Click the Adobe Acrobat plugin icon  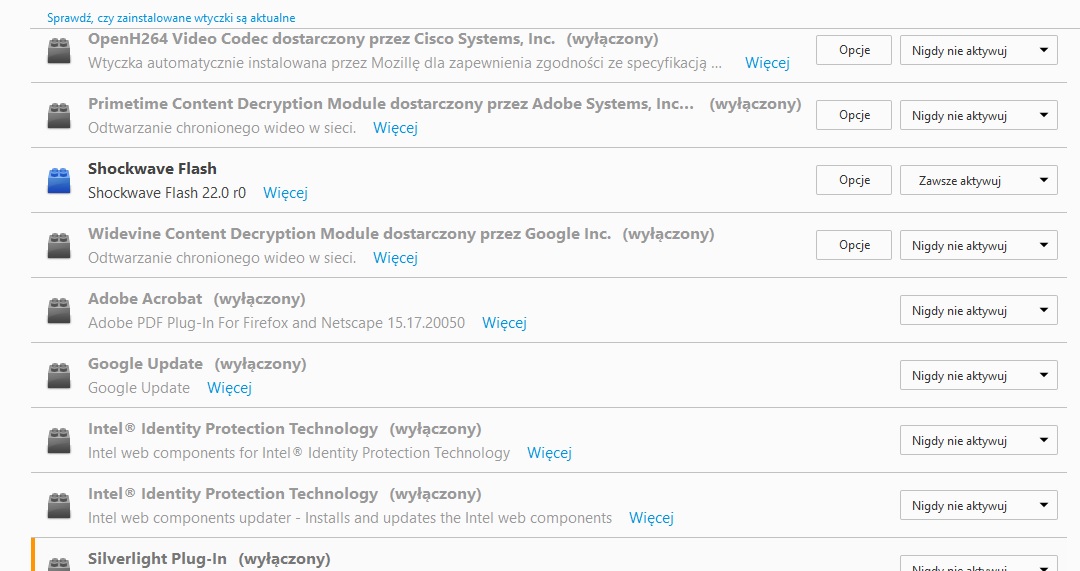tap(59, 311)
